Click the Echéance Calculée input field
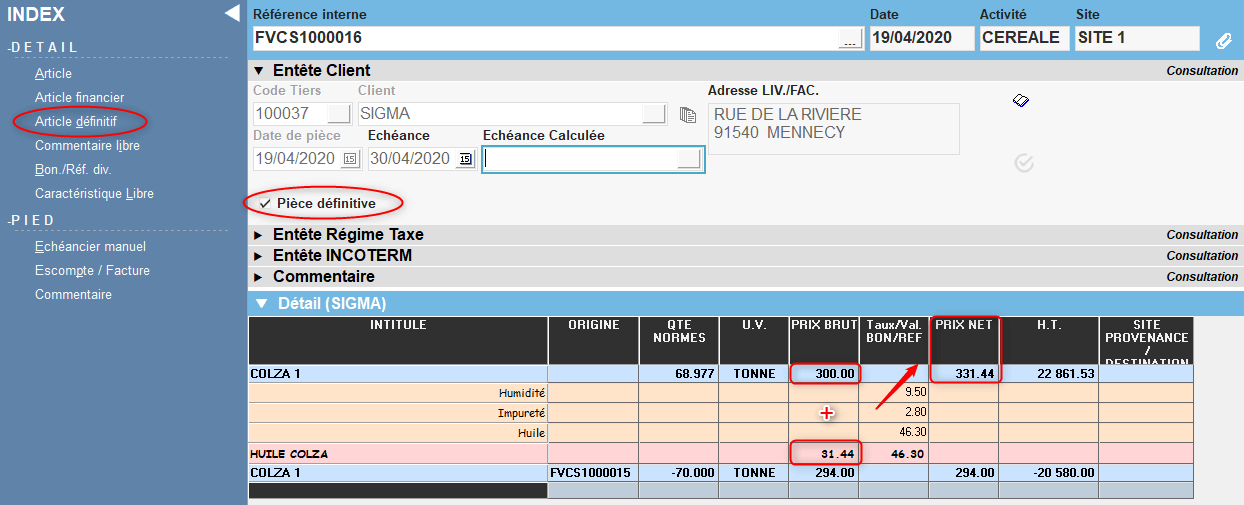1244x505 pixels. (x=579, y=159)
